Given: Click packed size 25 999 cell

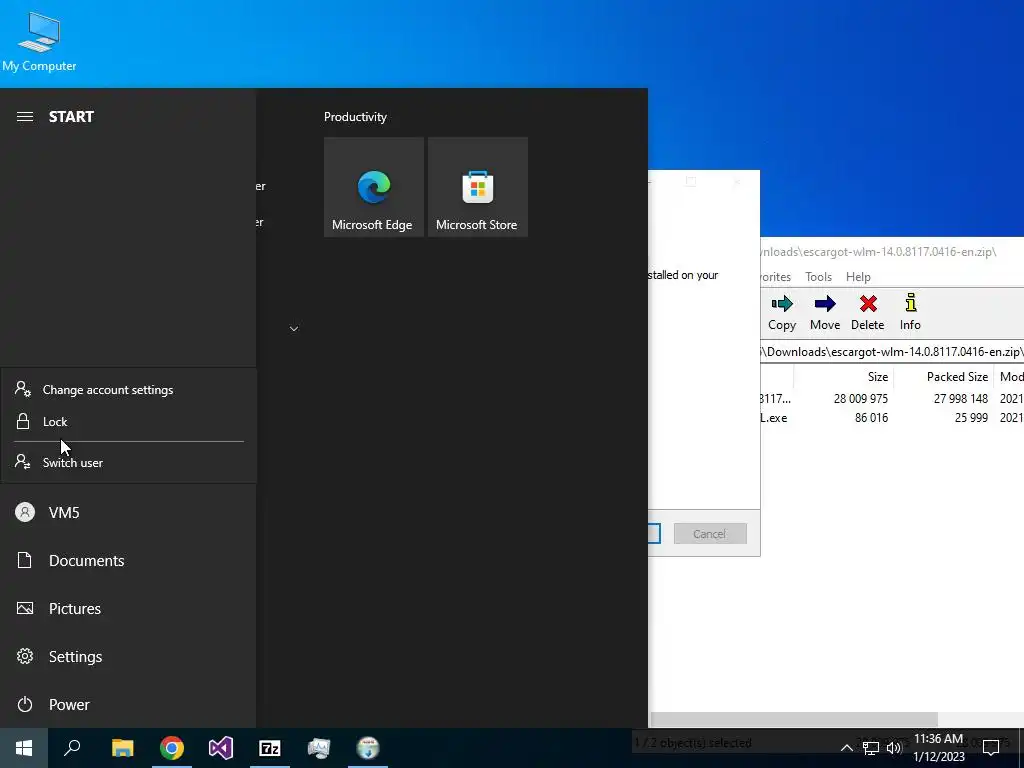Looking at the screenshot, I should 970,418.
